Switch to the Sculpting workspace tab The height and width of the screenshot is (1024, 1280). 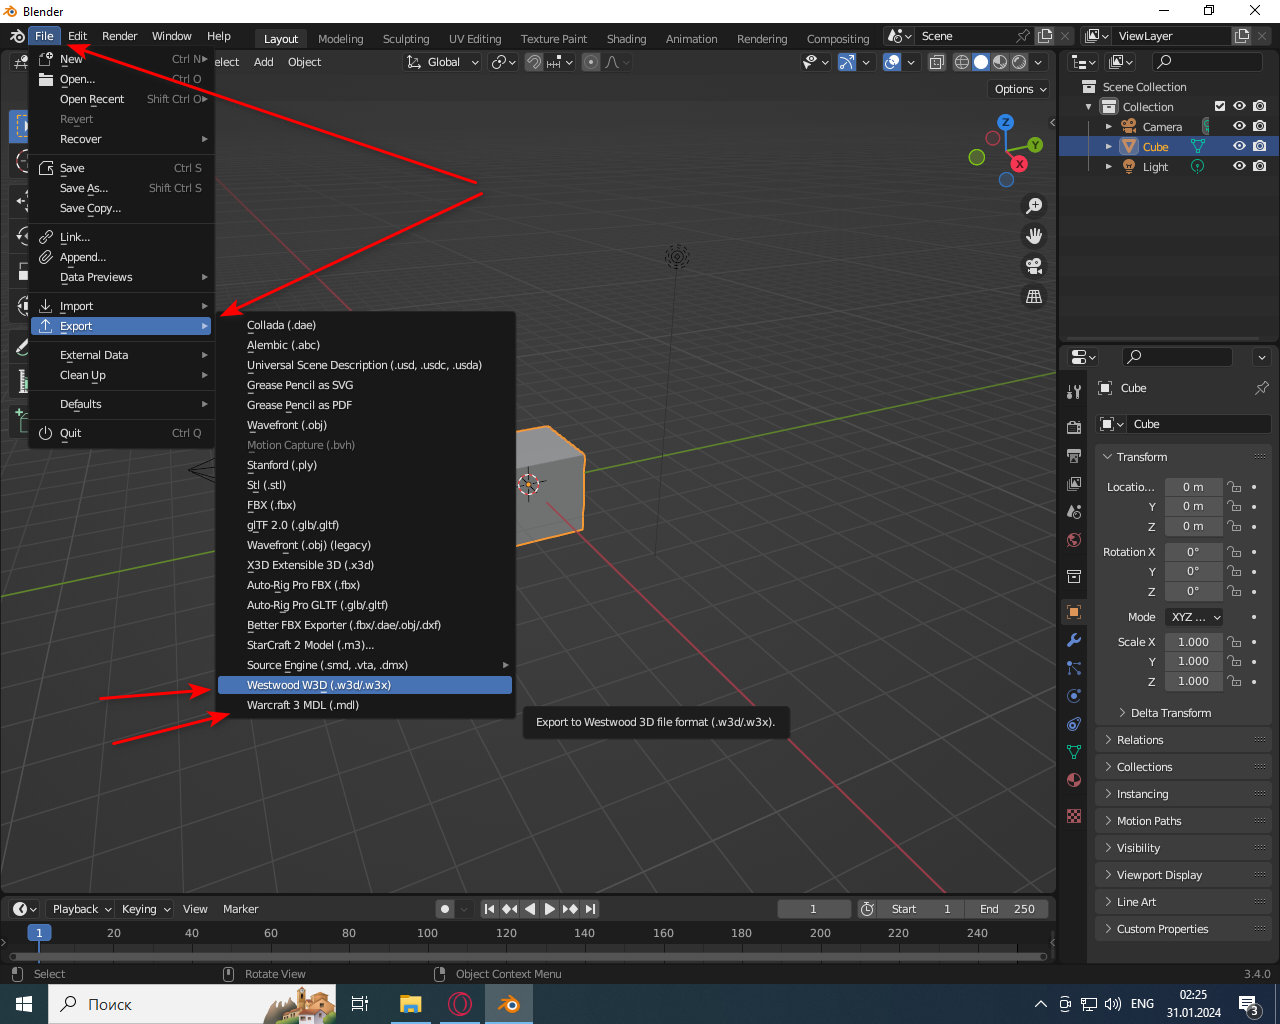point(405,38)
